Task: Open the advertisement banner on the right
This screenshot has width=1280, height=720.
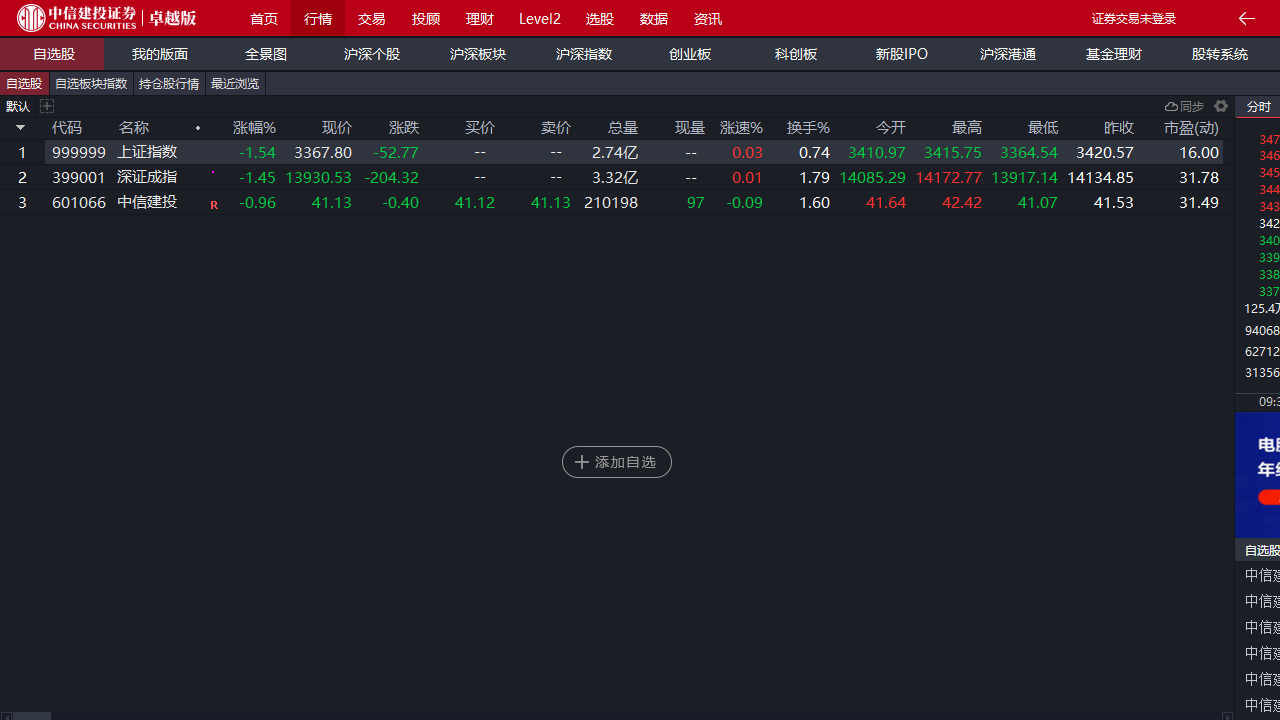Action: (x=1258, y=475)
